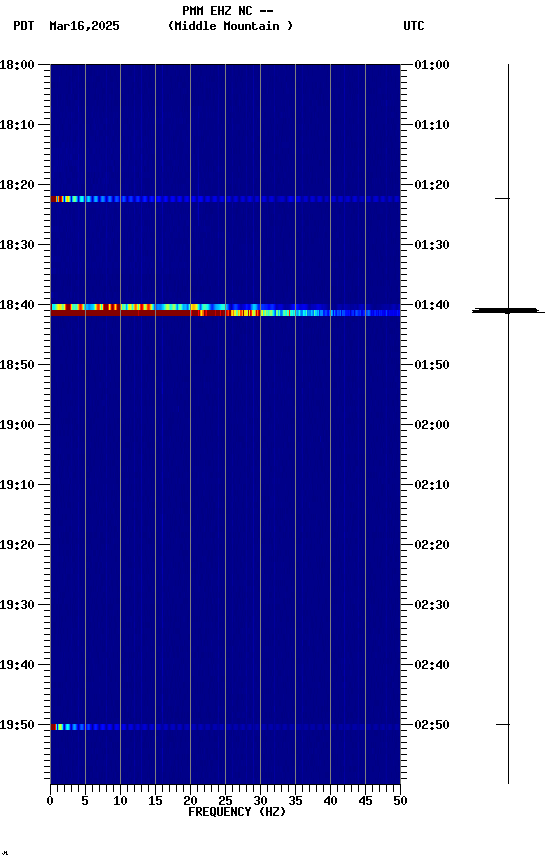The height and width of the screenshot is (864, 552).
Task: Click the '40' frequency axis label
Action: [330, 801]
